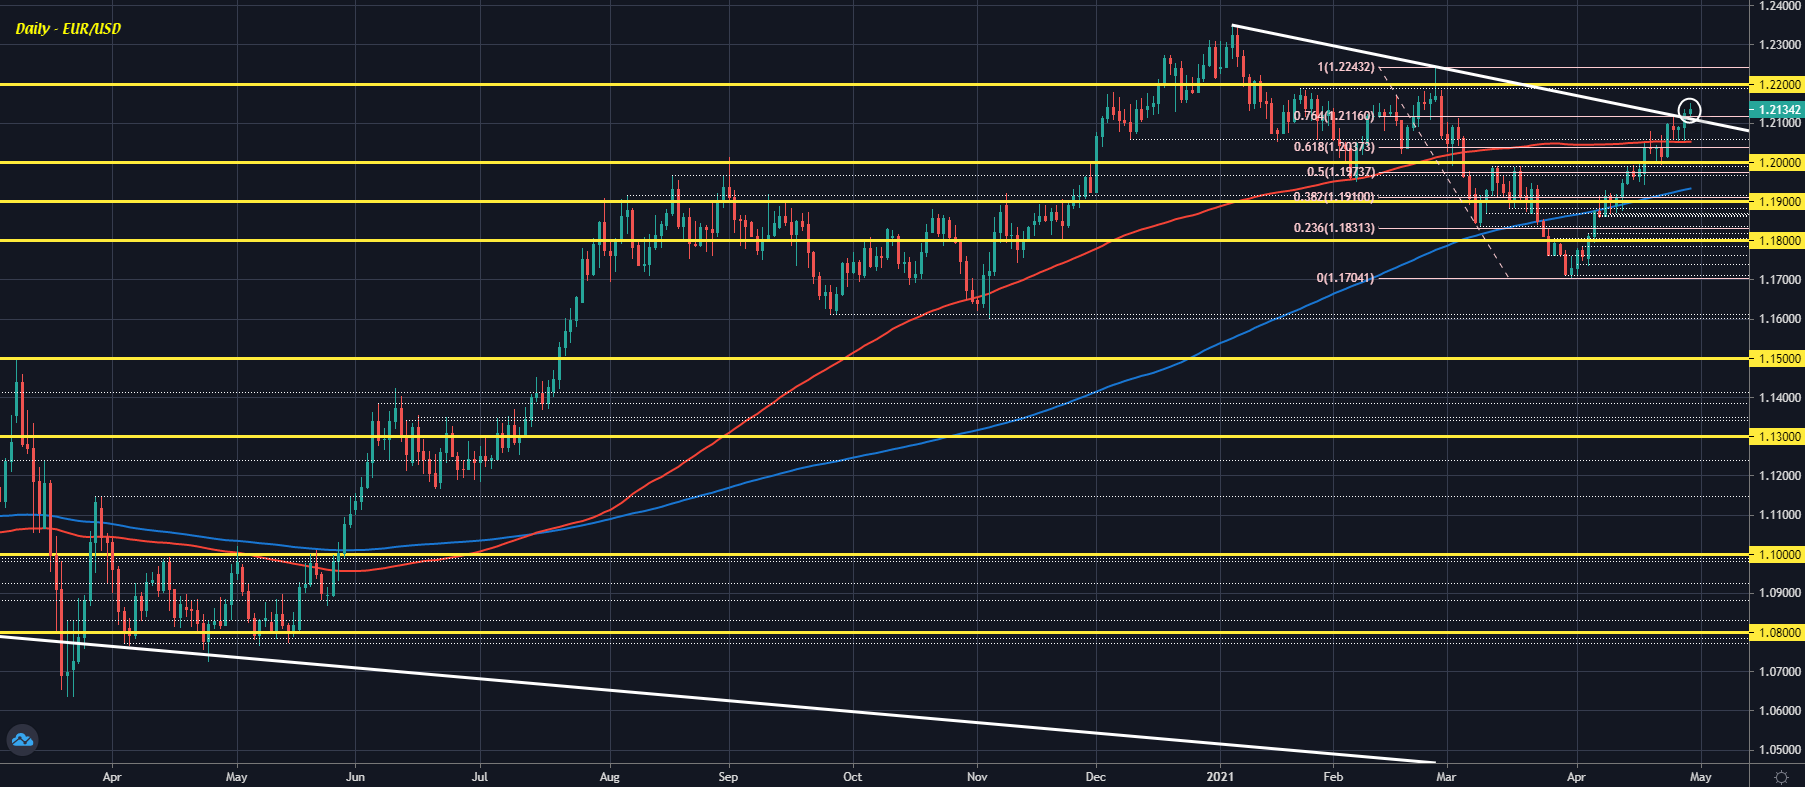Click the TradingView cloud logo icon
1805x787 pixels.
point(21,740)
